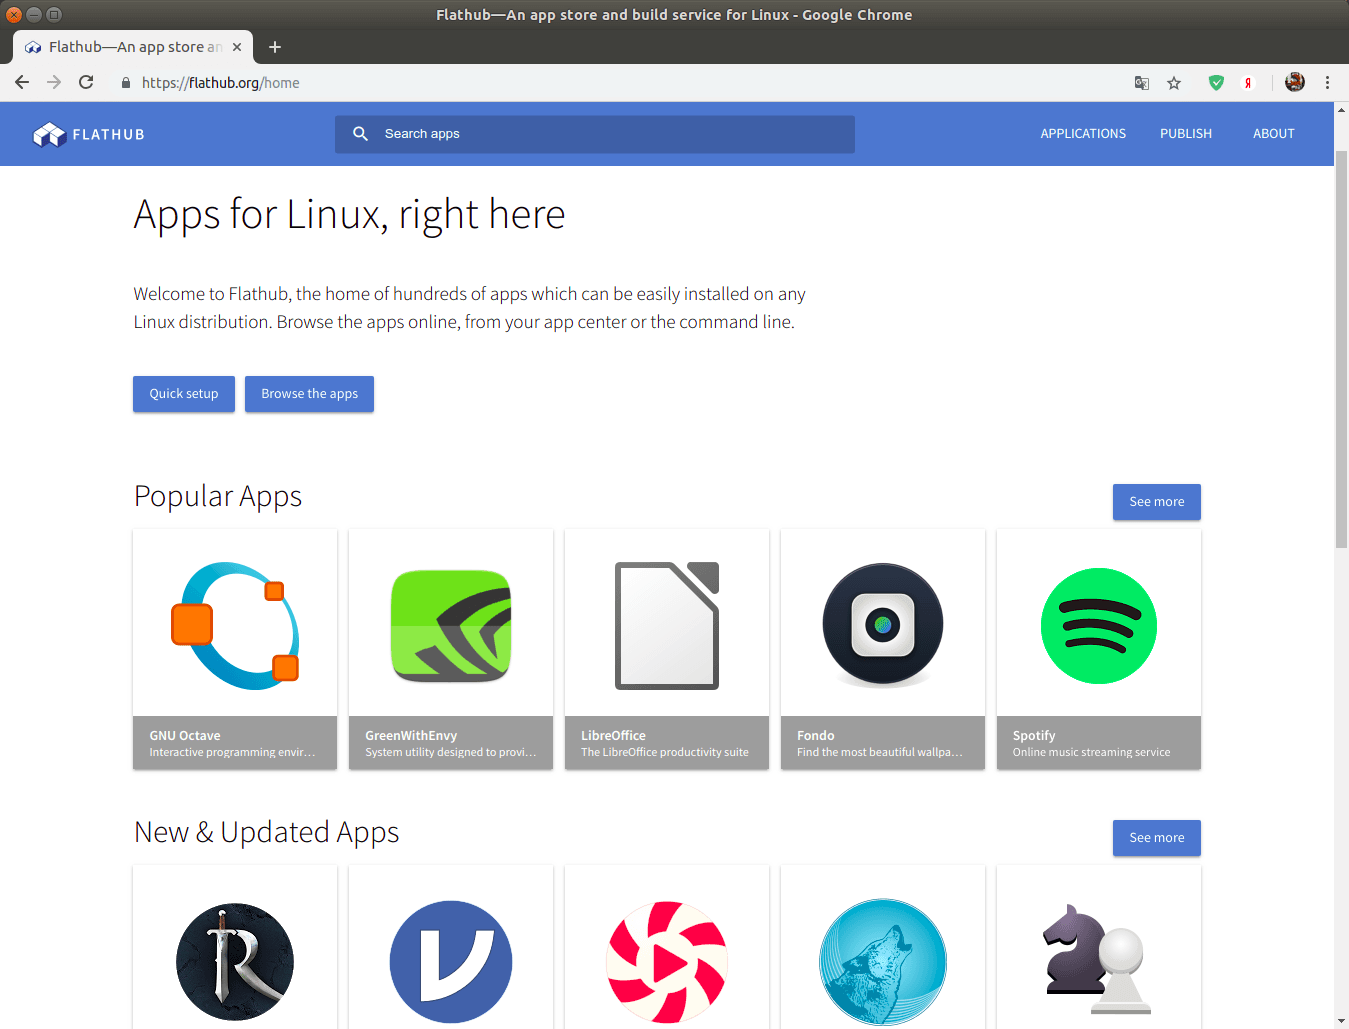The height and width of the screenshot is (1029, 1349).
Task: Click the browser forward arrow
Action: pos(54,82)
